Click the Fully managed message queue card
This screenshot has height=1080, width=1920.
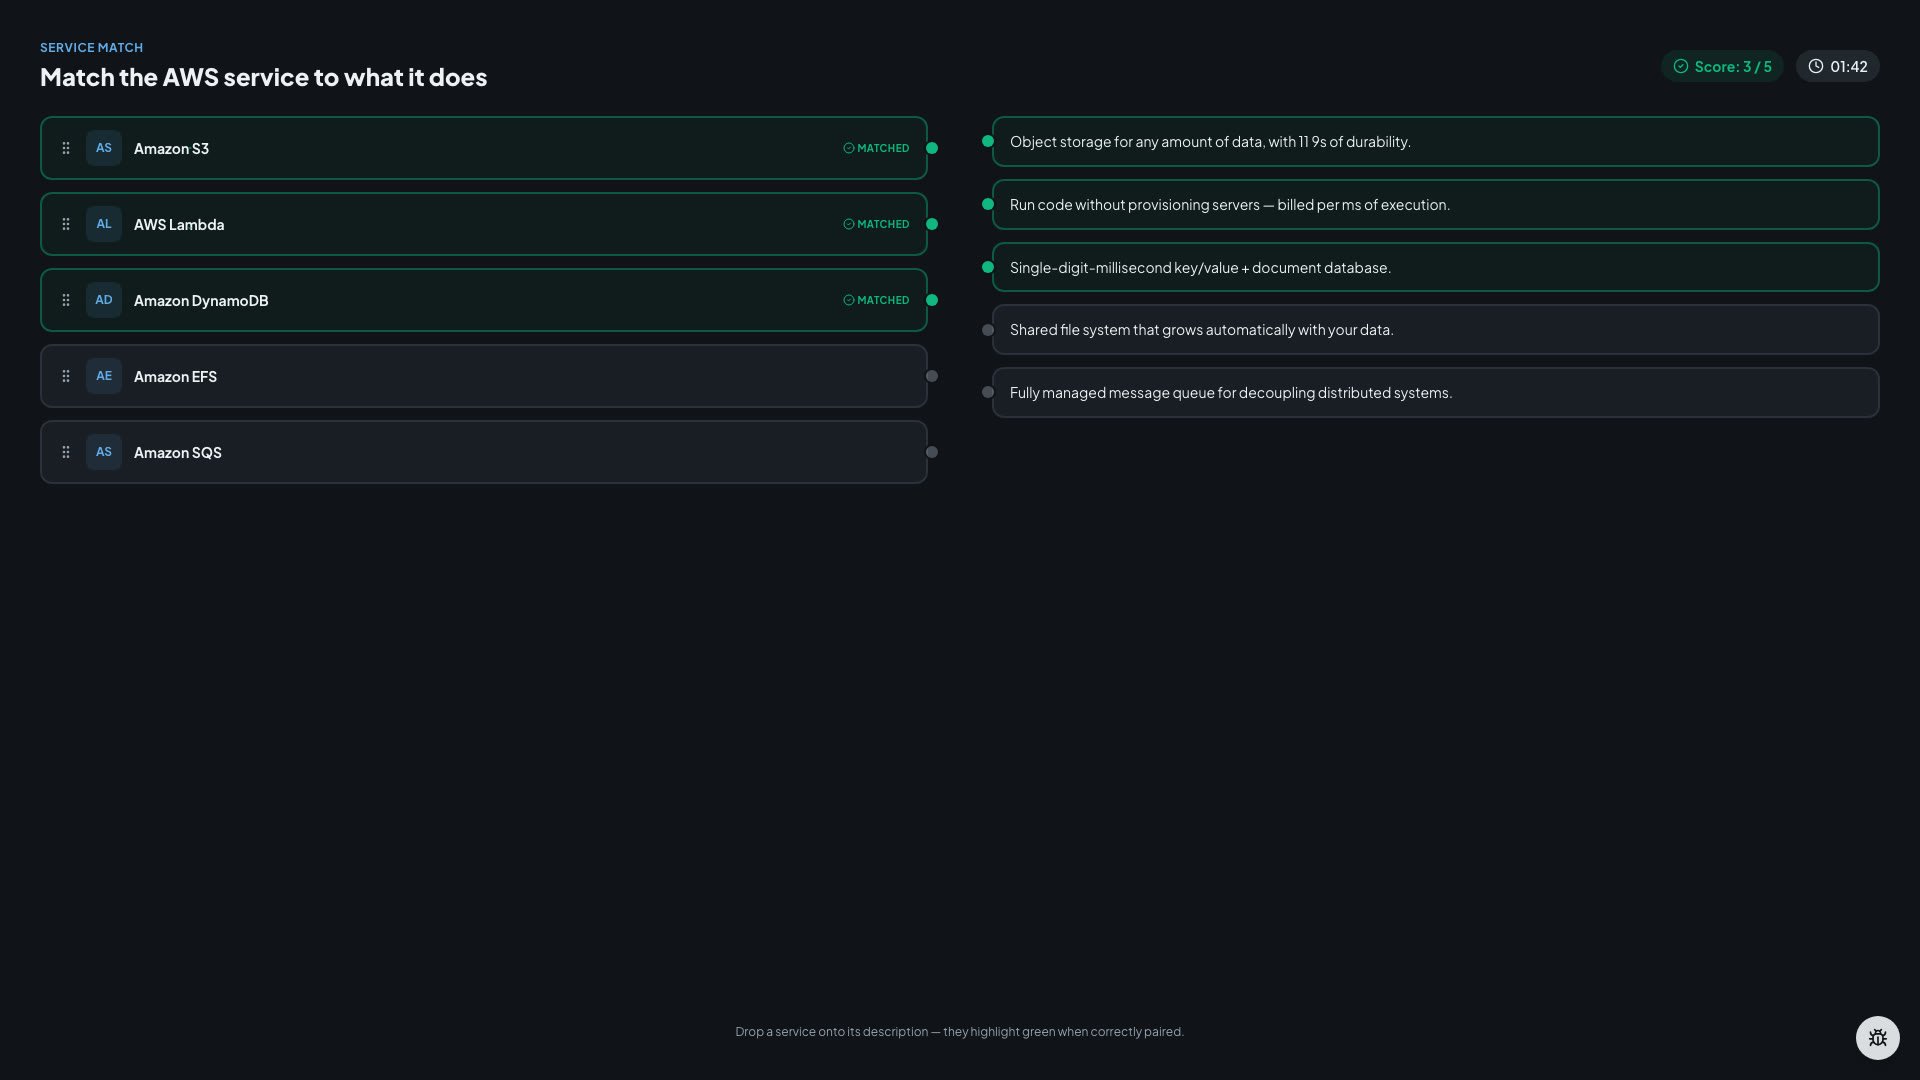click(x=1435, y=392)
